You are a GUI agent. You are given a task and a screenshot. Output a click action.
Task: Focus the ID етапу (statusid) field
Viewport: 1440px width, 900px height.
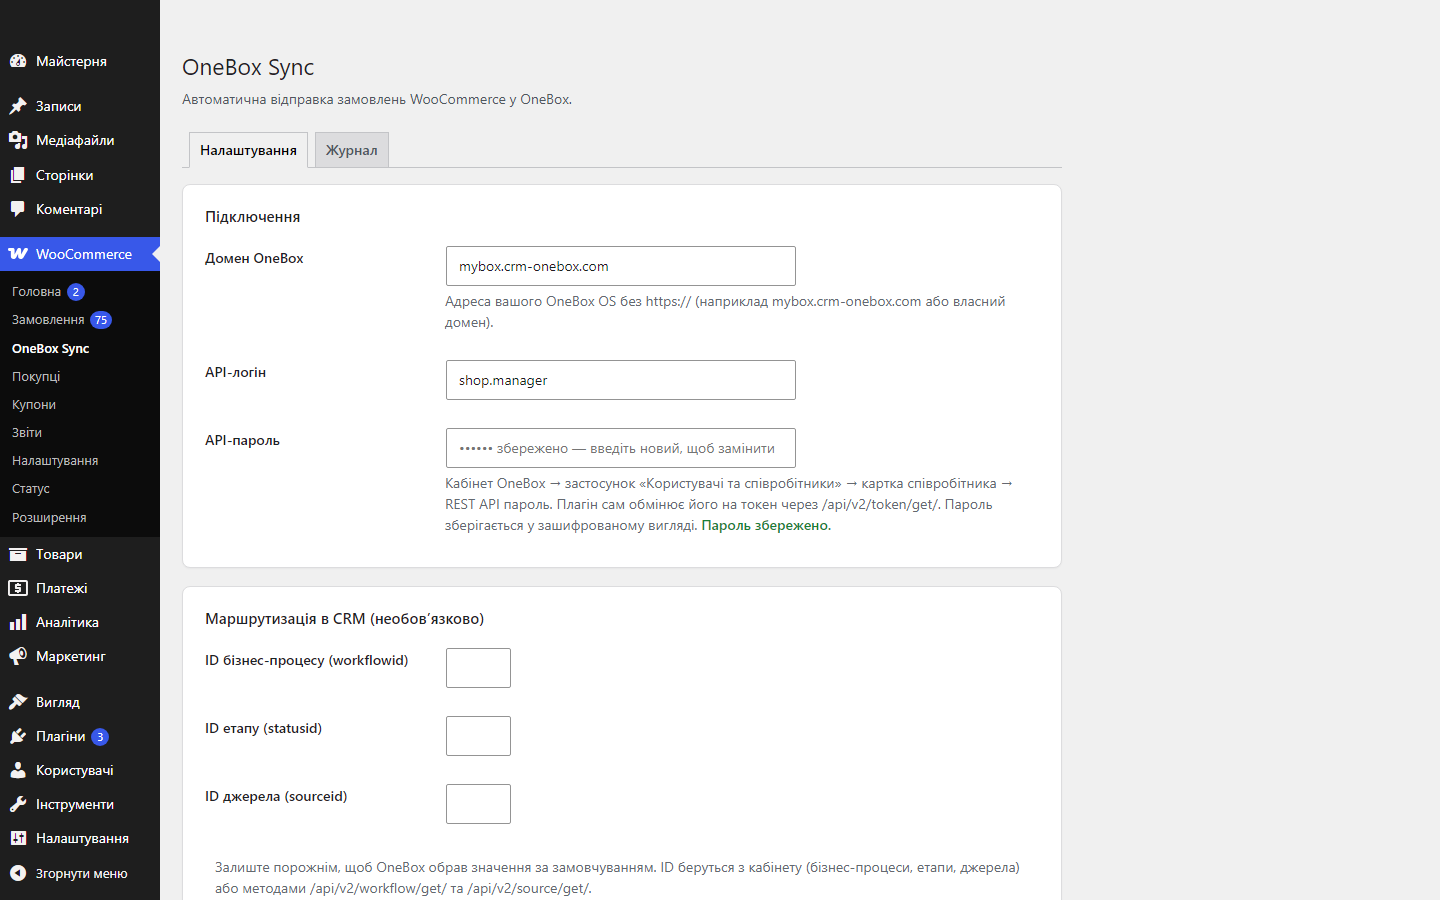pyautogui.click(x=478, y=736)
